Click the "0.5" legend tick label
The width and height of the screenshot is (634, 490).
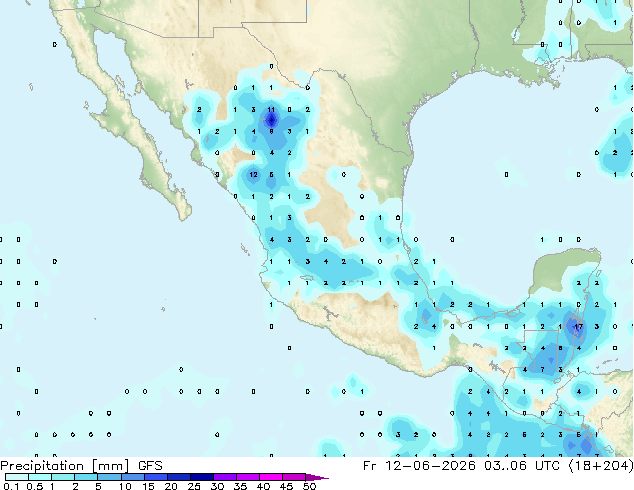(x=35, y=486)
